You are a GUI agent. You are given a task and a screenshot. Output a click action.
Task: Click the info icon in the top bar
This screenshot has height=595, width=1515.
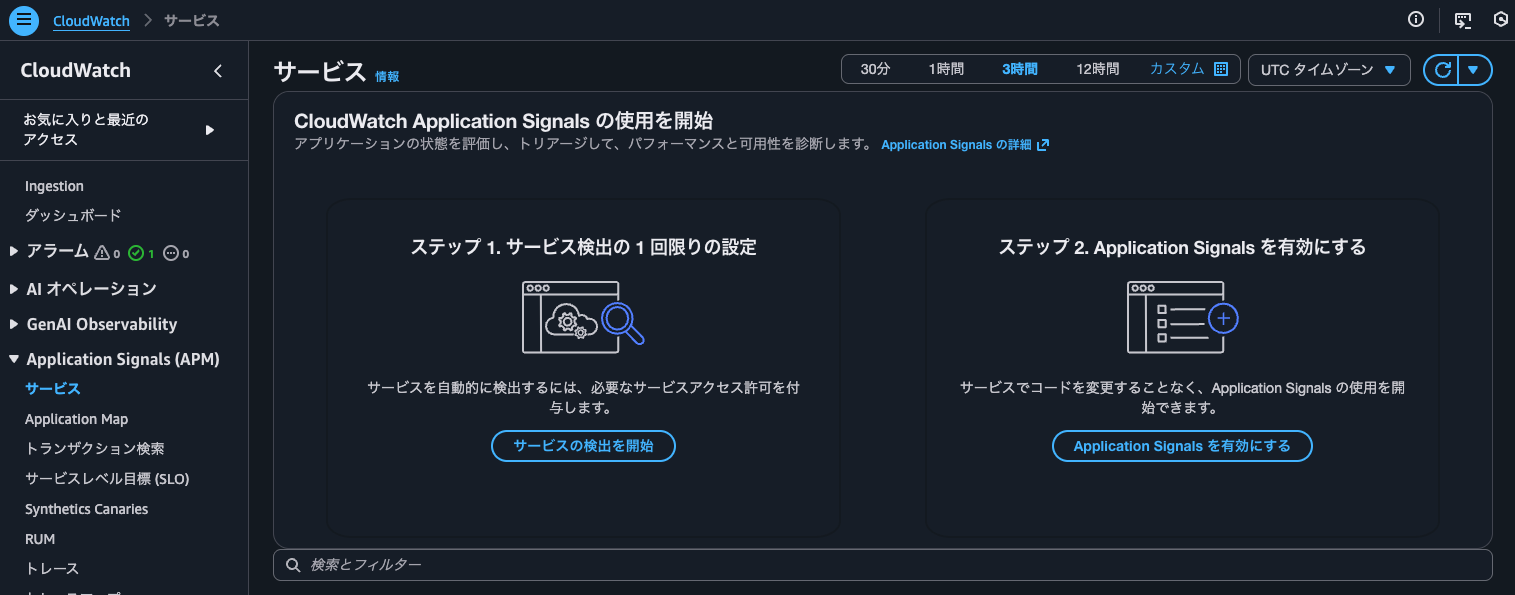pyautogui.click(x=1415, y=19)
